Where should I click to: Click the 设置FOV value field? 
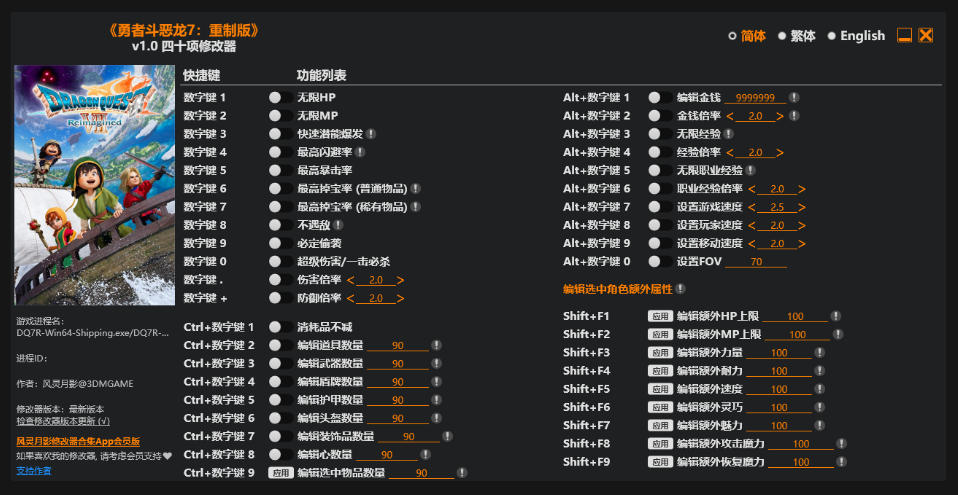point(756,262)
